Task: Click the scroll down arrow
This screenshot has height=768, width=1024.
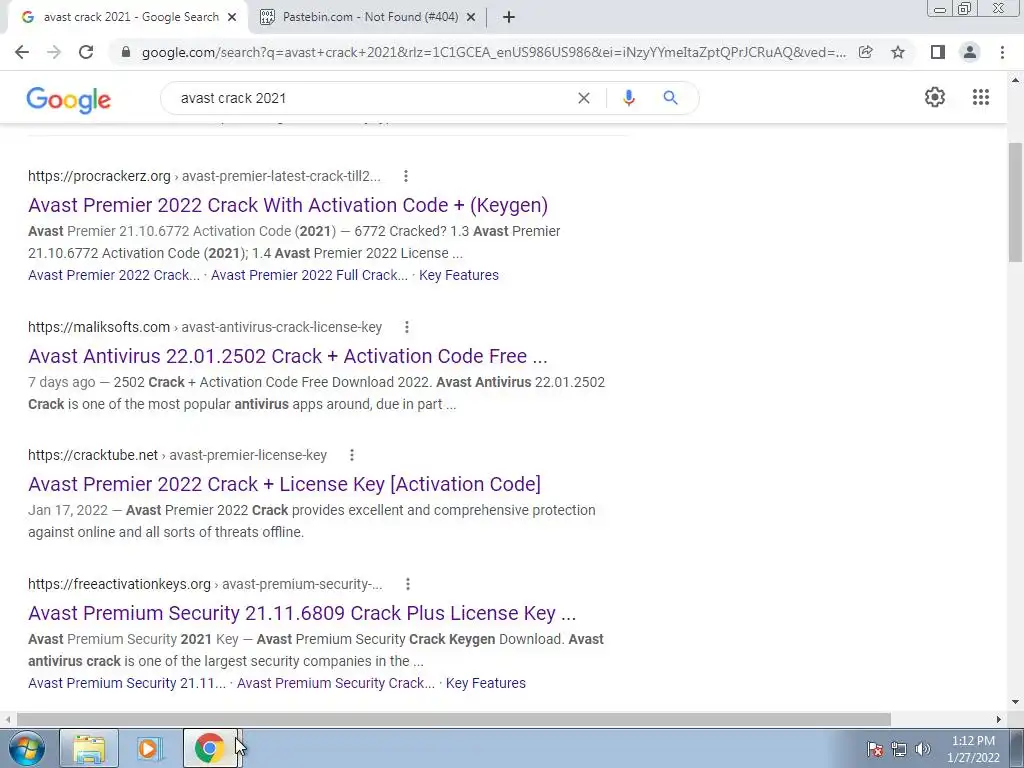Action: click(x=1016, y=703)
